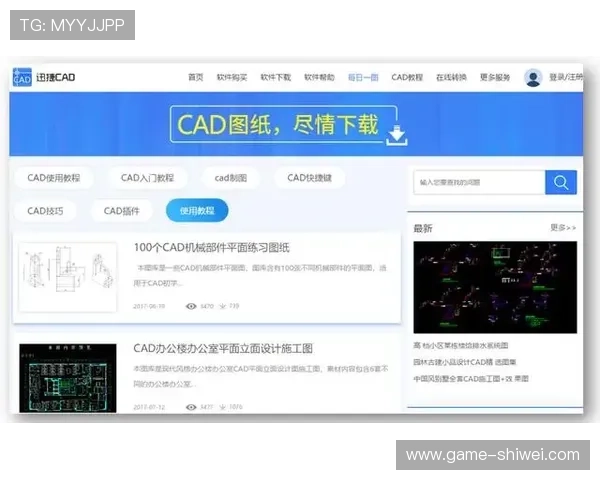Select the 每日一图 navigation item
The height and width of the screenshot is (480, 600).
point(363,78)
